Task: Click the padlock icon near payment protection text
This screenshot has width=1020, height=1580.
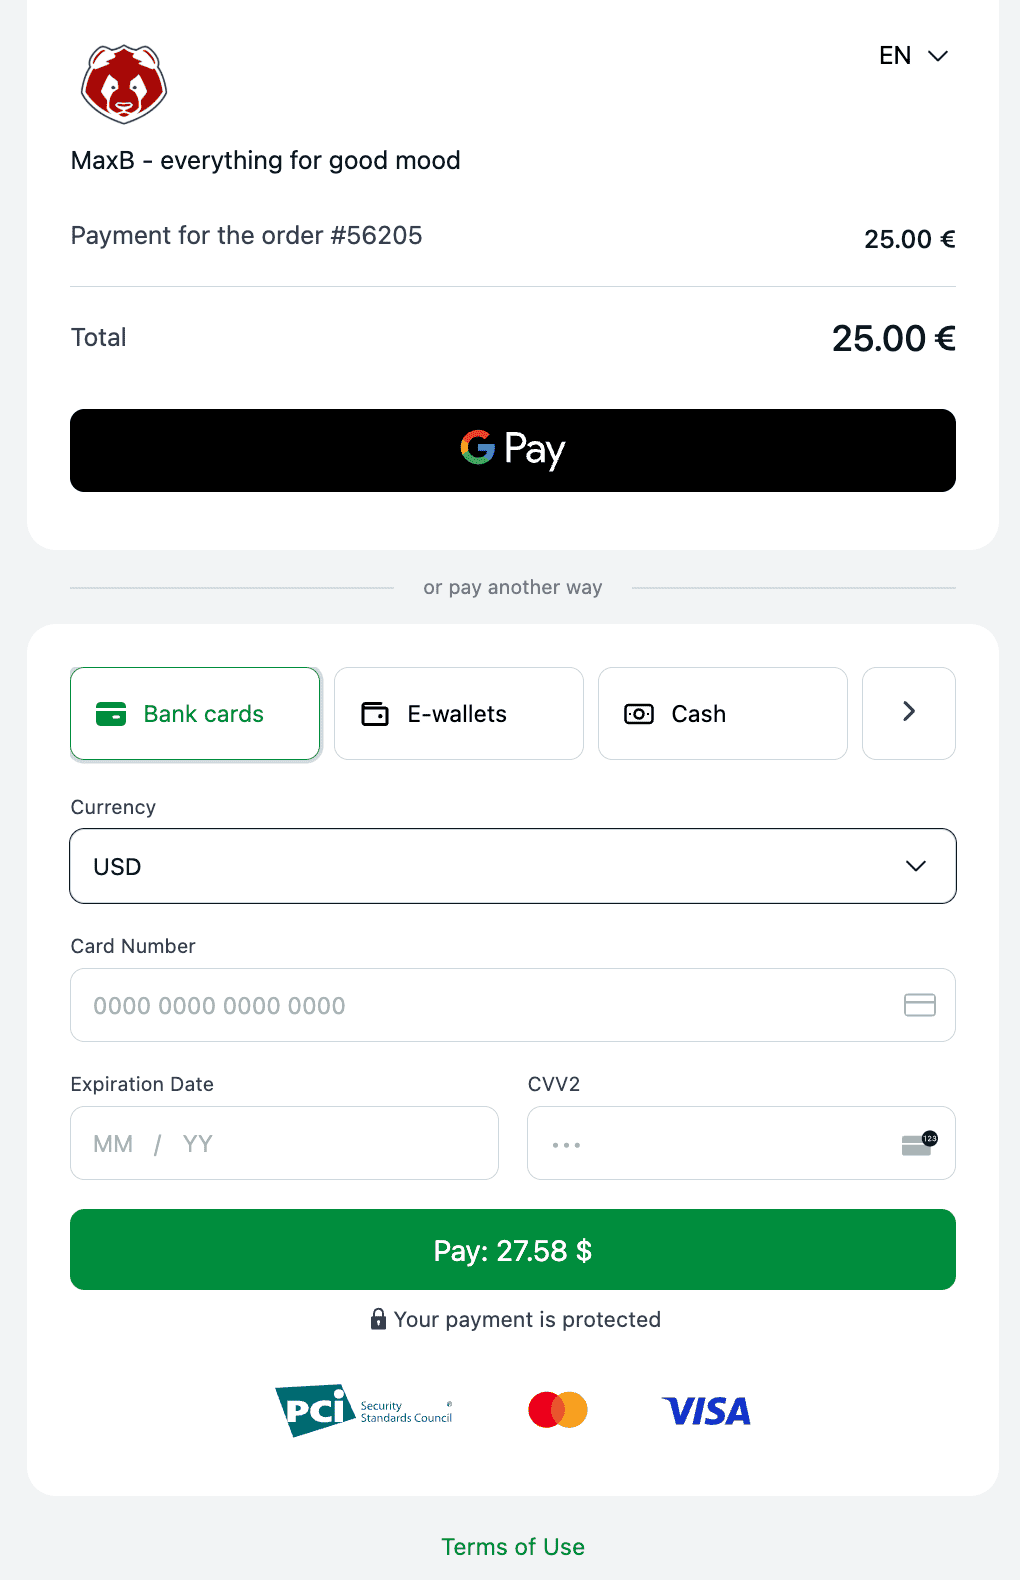Action: click(x=379, y=1319)
